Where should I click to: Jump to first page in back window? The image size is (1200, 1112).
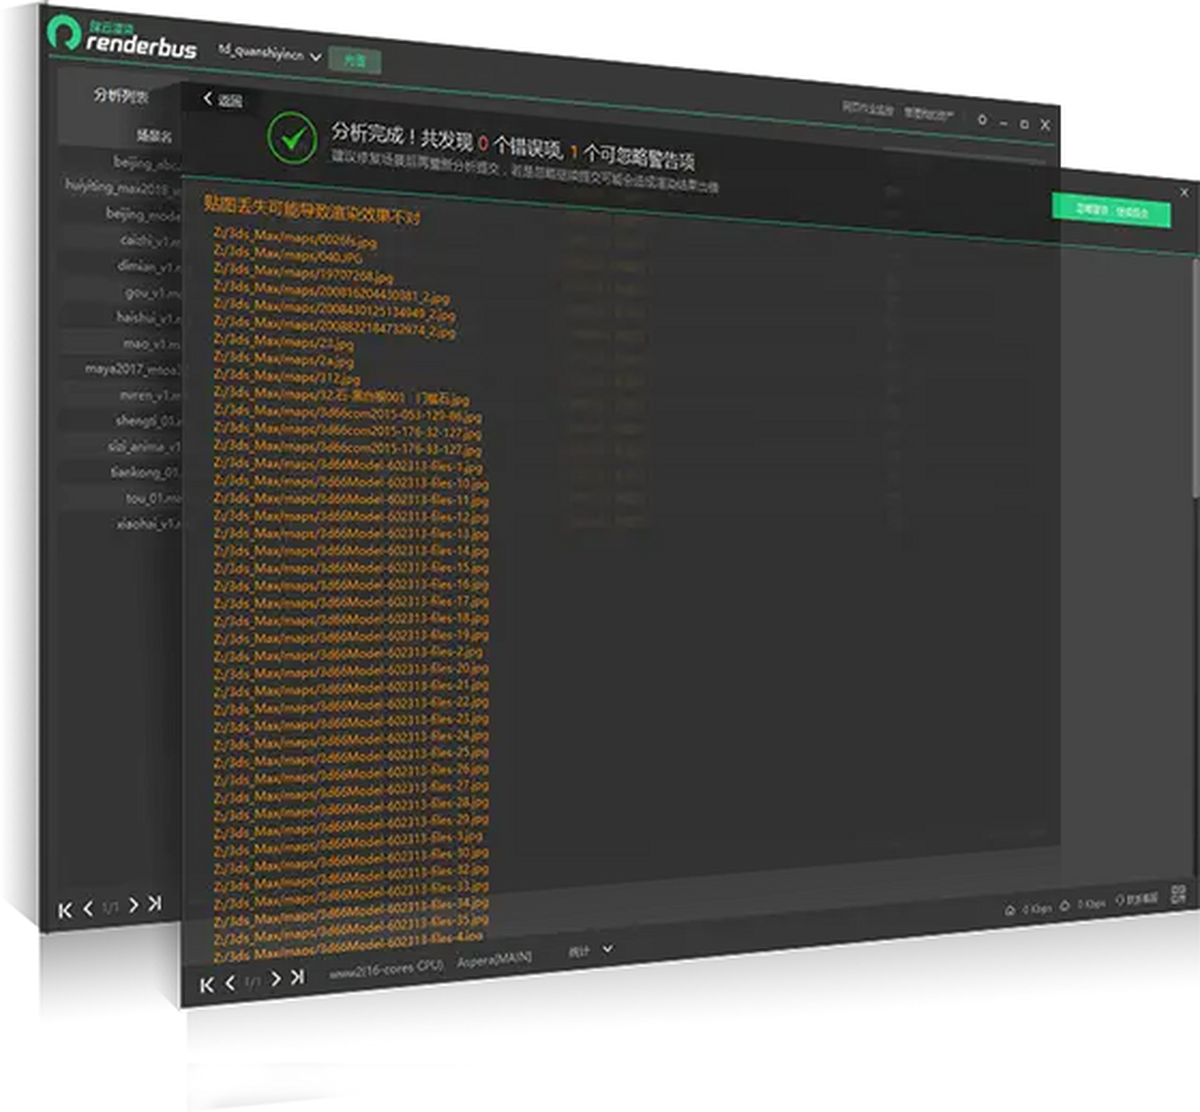click(x=66, y=910)
